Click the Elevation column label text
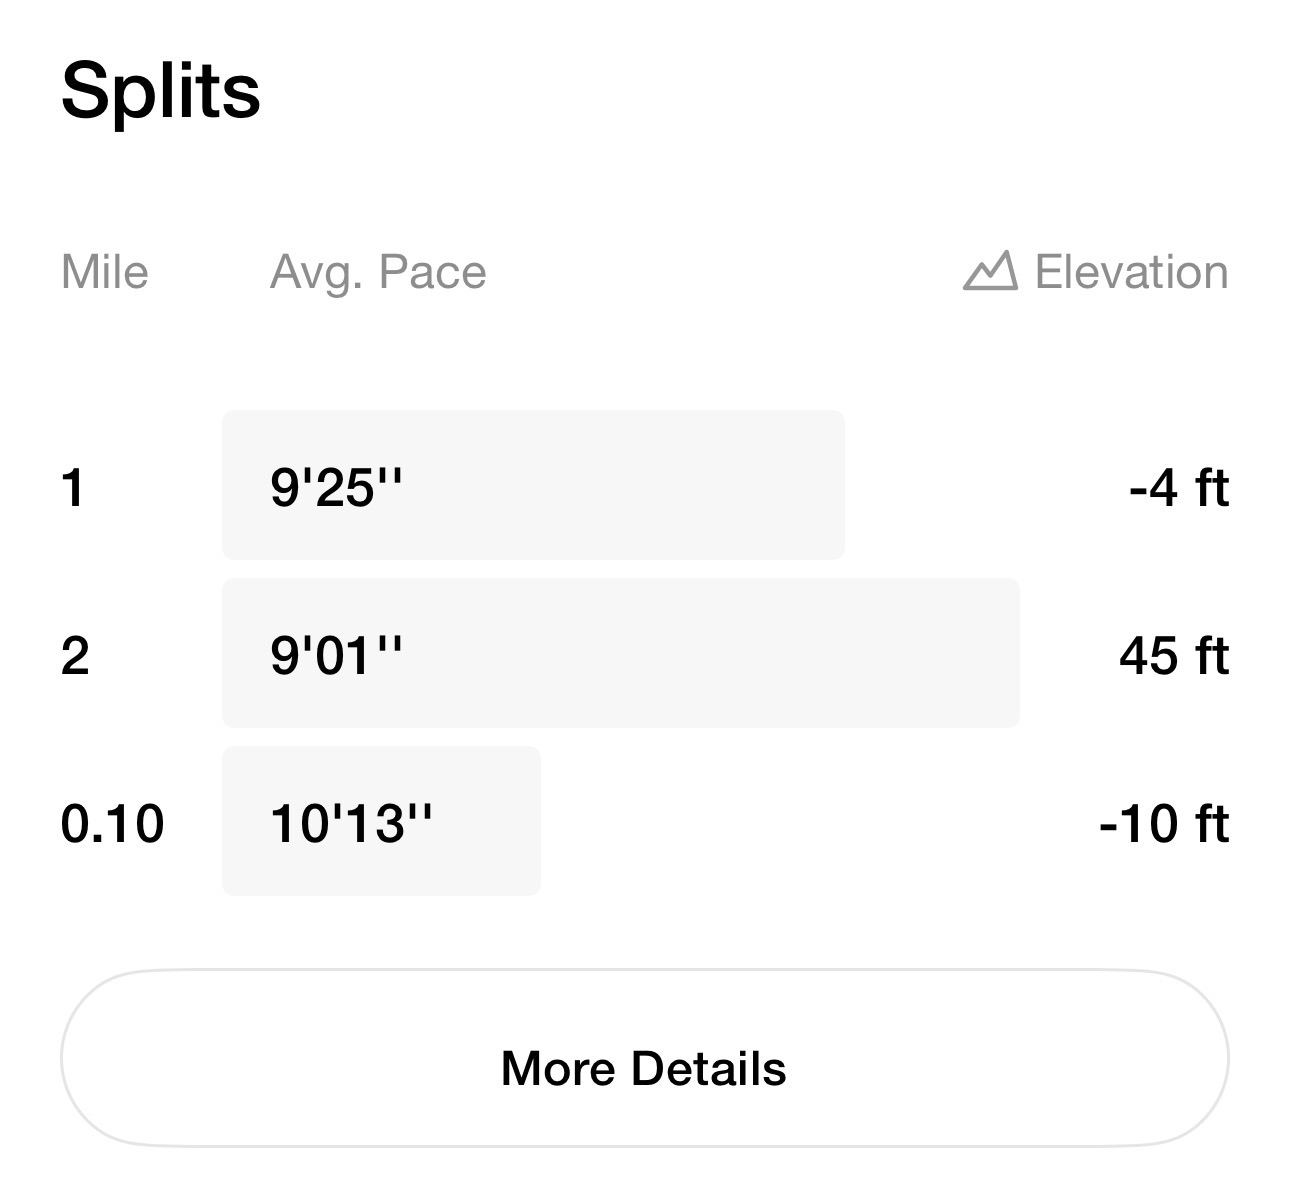 [x=1131, y=272]
